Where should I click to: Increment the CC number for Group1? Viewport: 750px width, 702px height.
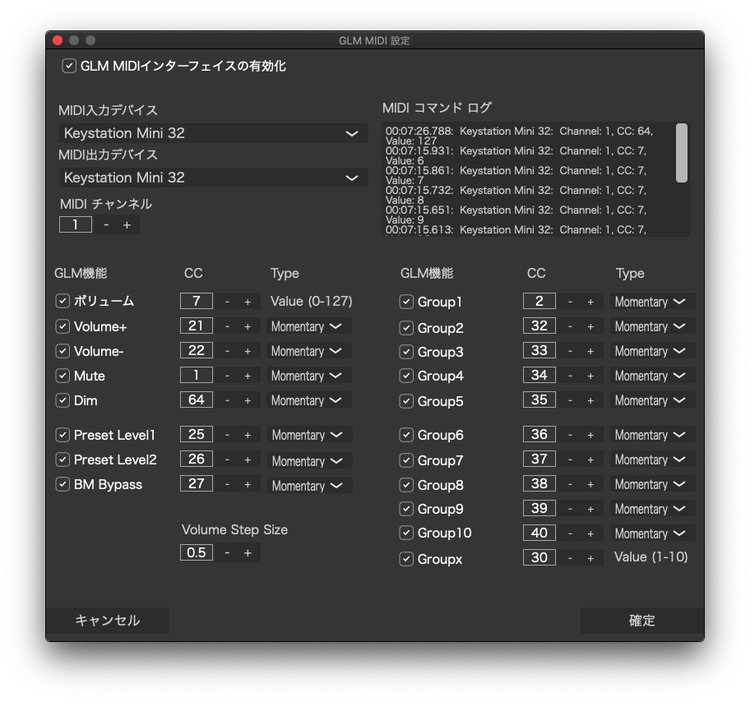pyautogui.click(x=590, y=302)
